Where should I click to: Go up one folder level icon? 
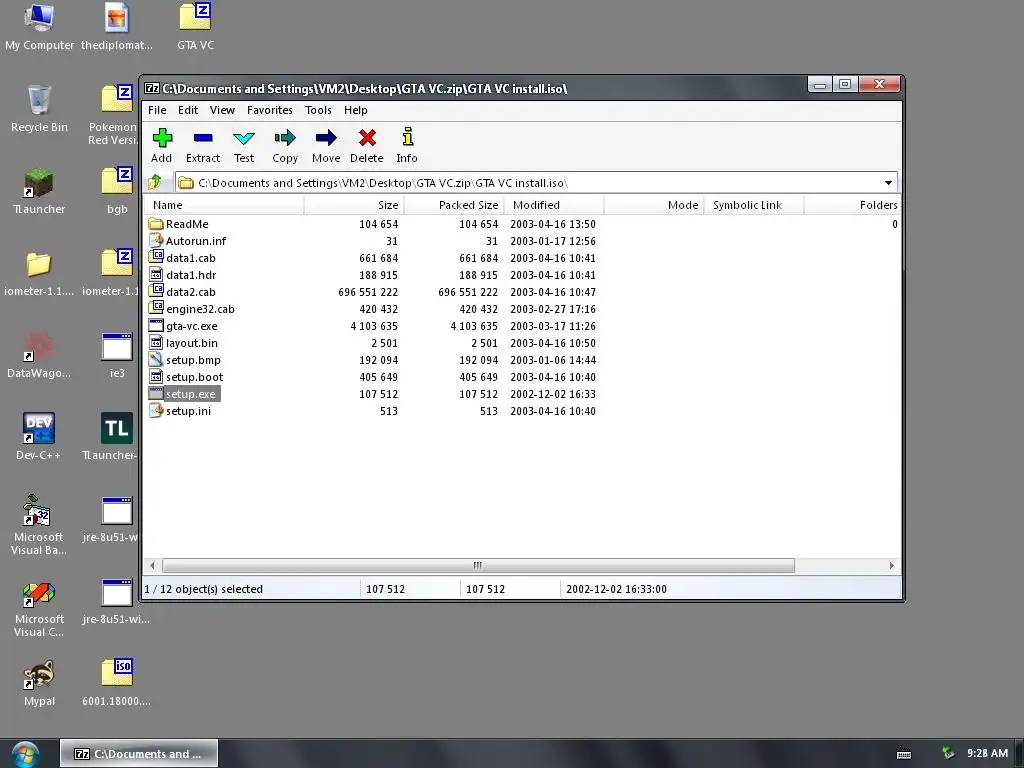(155, 183)
